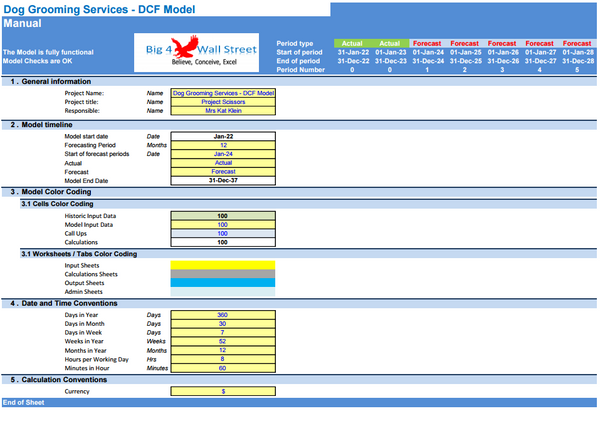The width and height of the screenshot is (600, 421).
Task: Click the yellow 'Actual' label input cell
Action: coord(223,163)
